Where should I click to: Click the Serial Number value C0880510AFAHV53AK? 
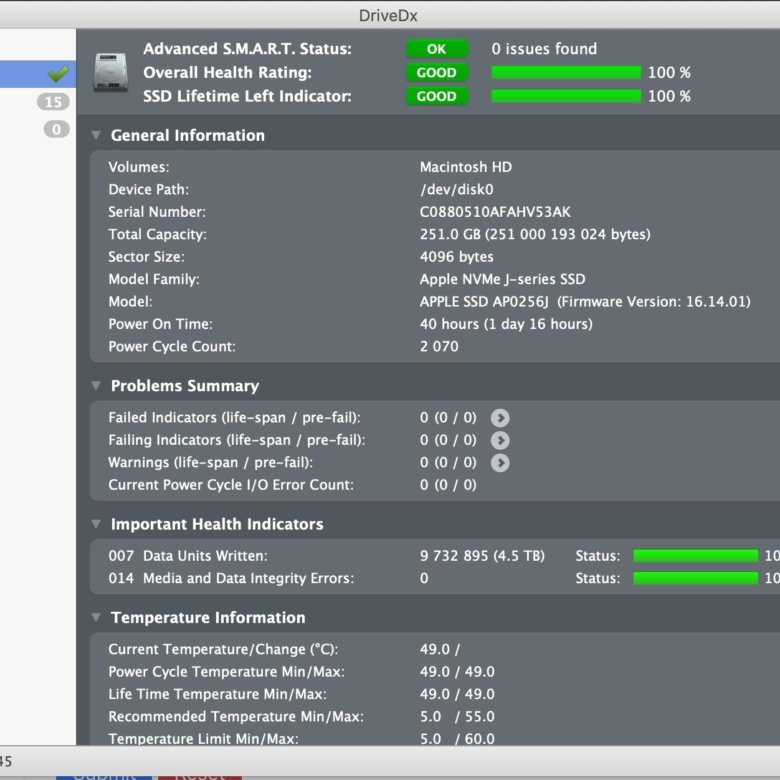tap(495, 212)
